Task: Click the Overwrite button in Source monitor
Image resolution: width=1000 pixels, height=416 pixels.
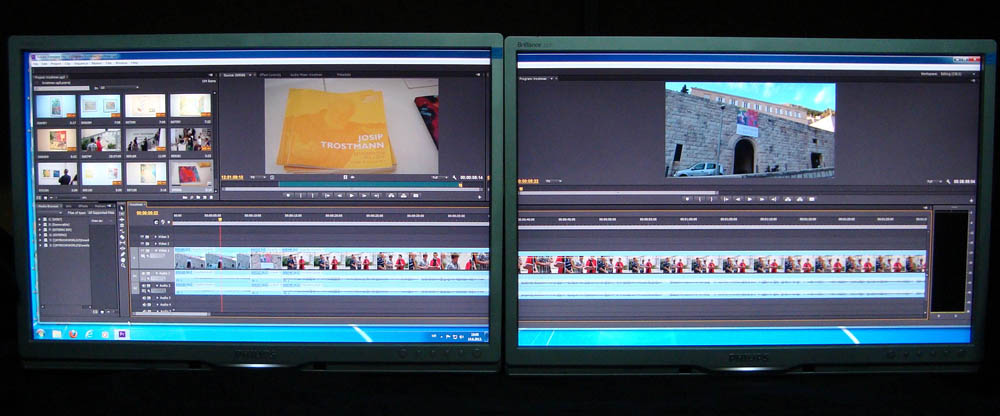Action: click(404, 196)
